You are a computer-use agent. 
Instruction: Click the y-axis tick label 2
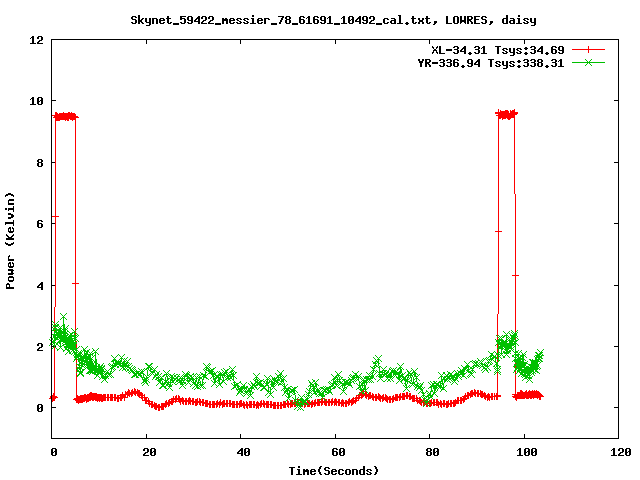pyautogui.click(x=40, y=347)
